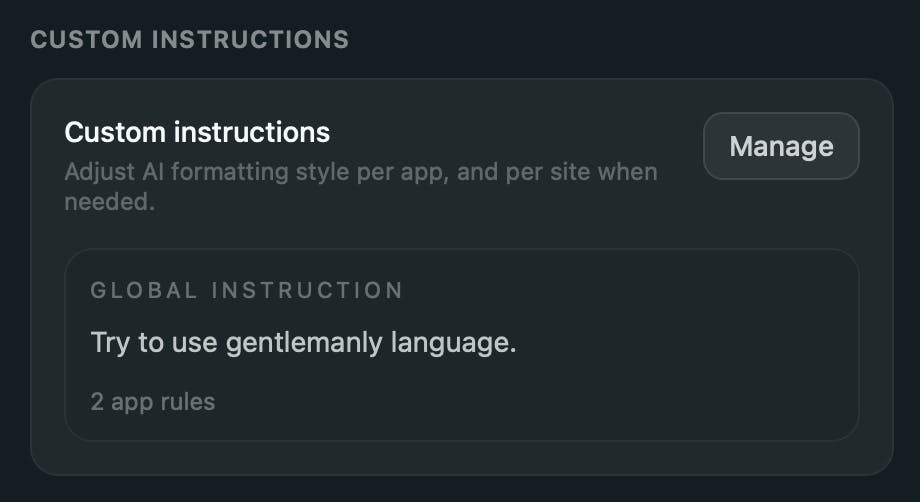Click the words app rules under the instruction
The image size is (920, 502).
click(x=162, y=402)
